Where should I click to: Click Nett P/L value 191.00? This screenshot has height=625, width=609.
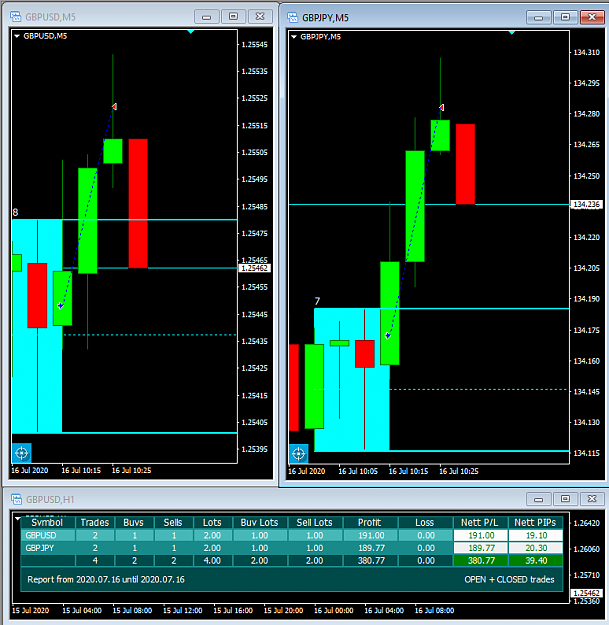click(480, 535)
